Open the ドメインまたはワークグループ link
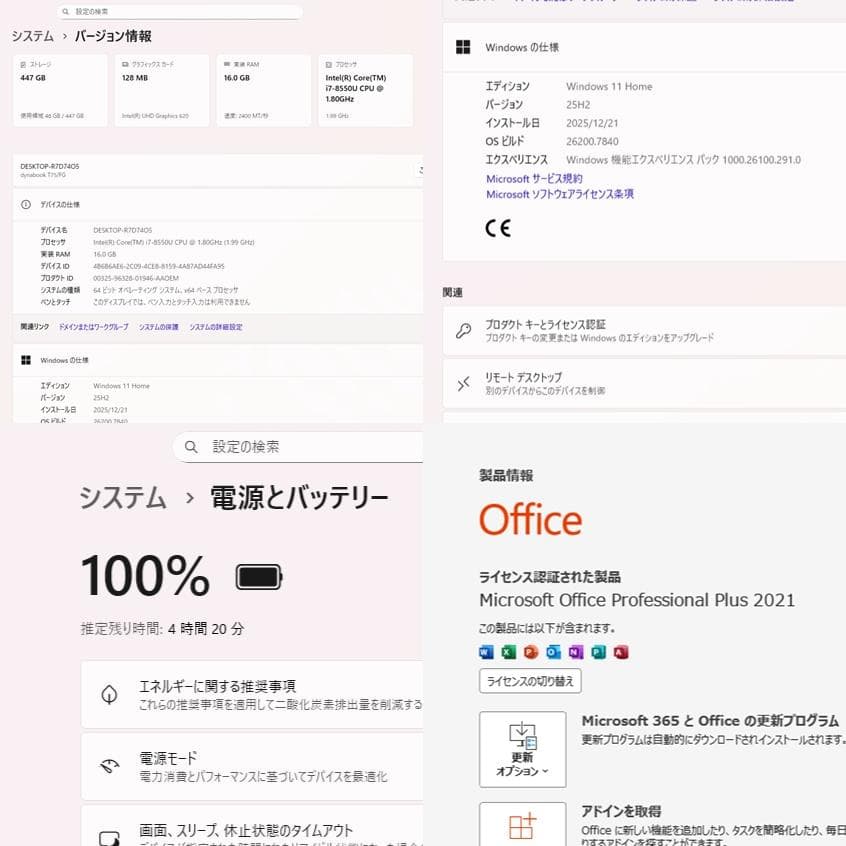Image resolution: width=846 pixels, height=846 pixels. tap(93, 327)
